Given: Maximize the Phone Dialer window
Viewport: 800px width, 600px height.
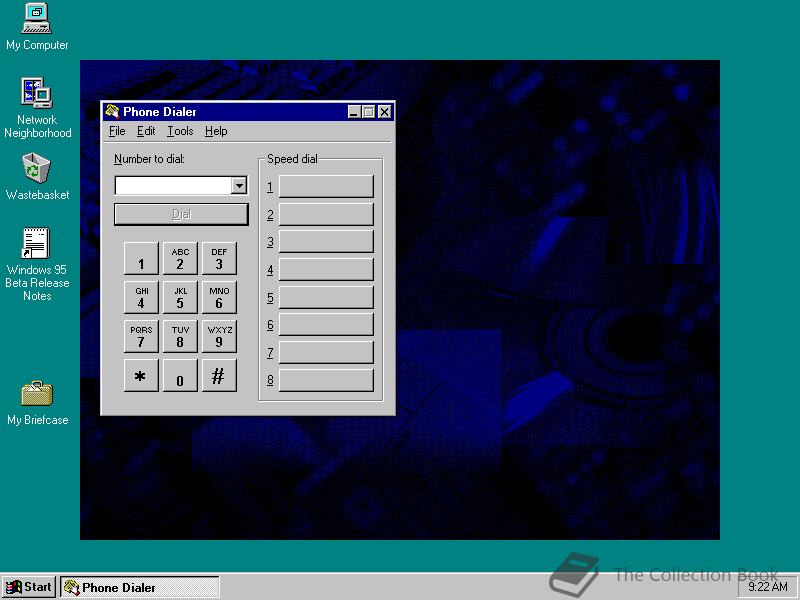Looking at the screenshot, I should point(368,111).
